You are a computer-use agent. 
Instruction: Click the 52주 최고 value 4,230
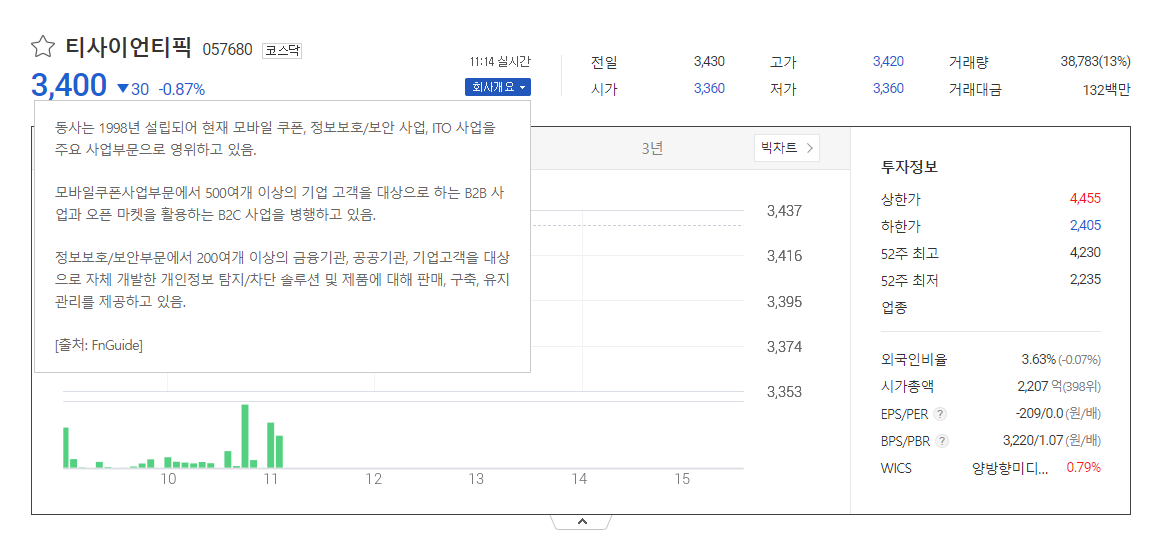coord(1085,253)
